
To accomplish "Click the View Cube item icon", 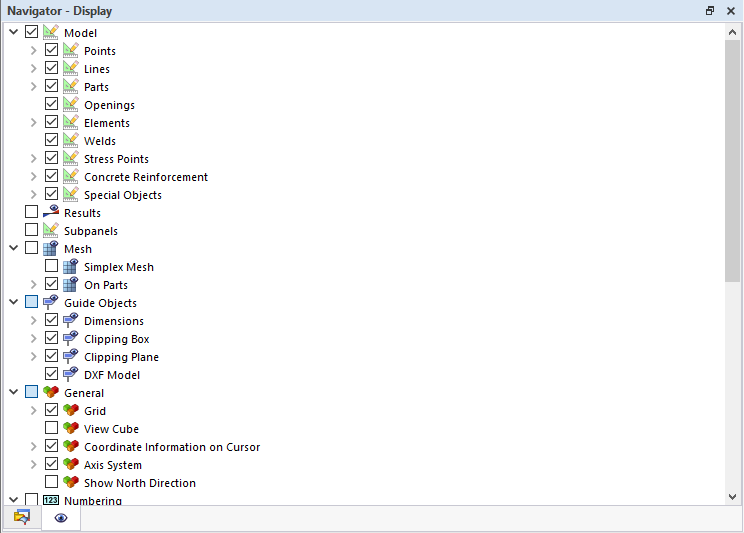I will tap(71, 428).
